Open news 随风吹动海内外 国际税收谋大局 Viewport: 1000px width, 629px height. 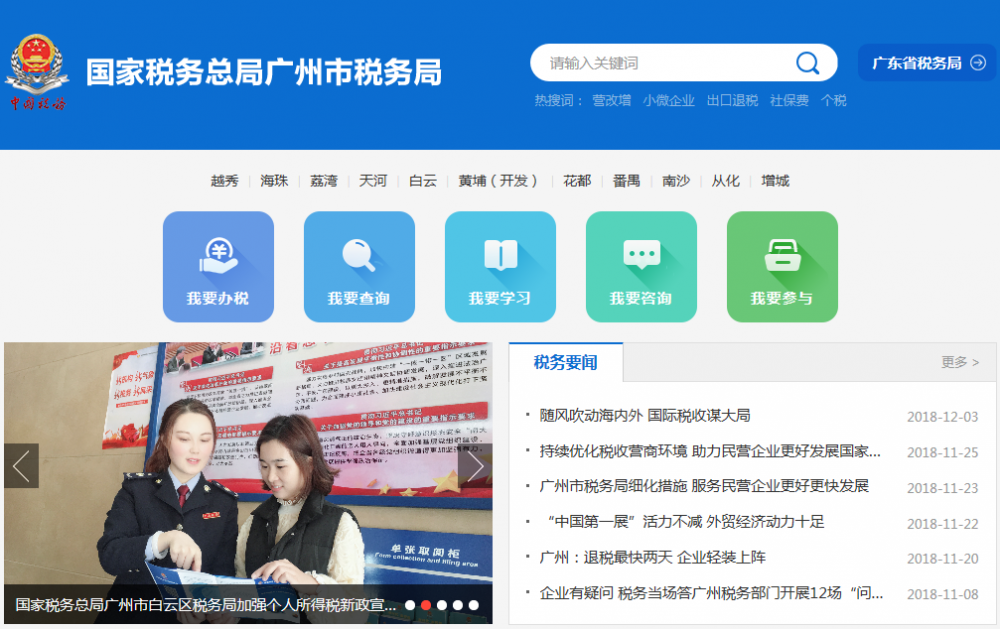pyautogui.click(x=644, y=415)
